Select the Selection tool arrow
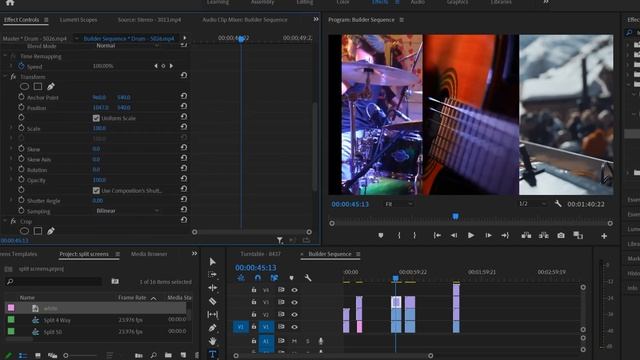 pos(212,262)
